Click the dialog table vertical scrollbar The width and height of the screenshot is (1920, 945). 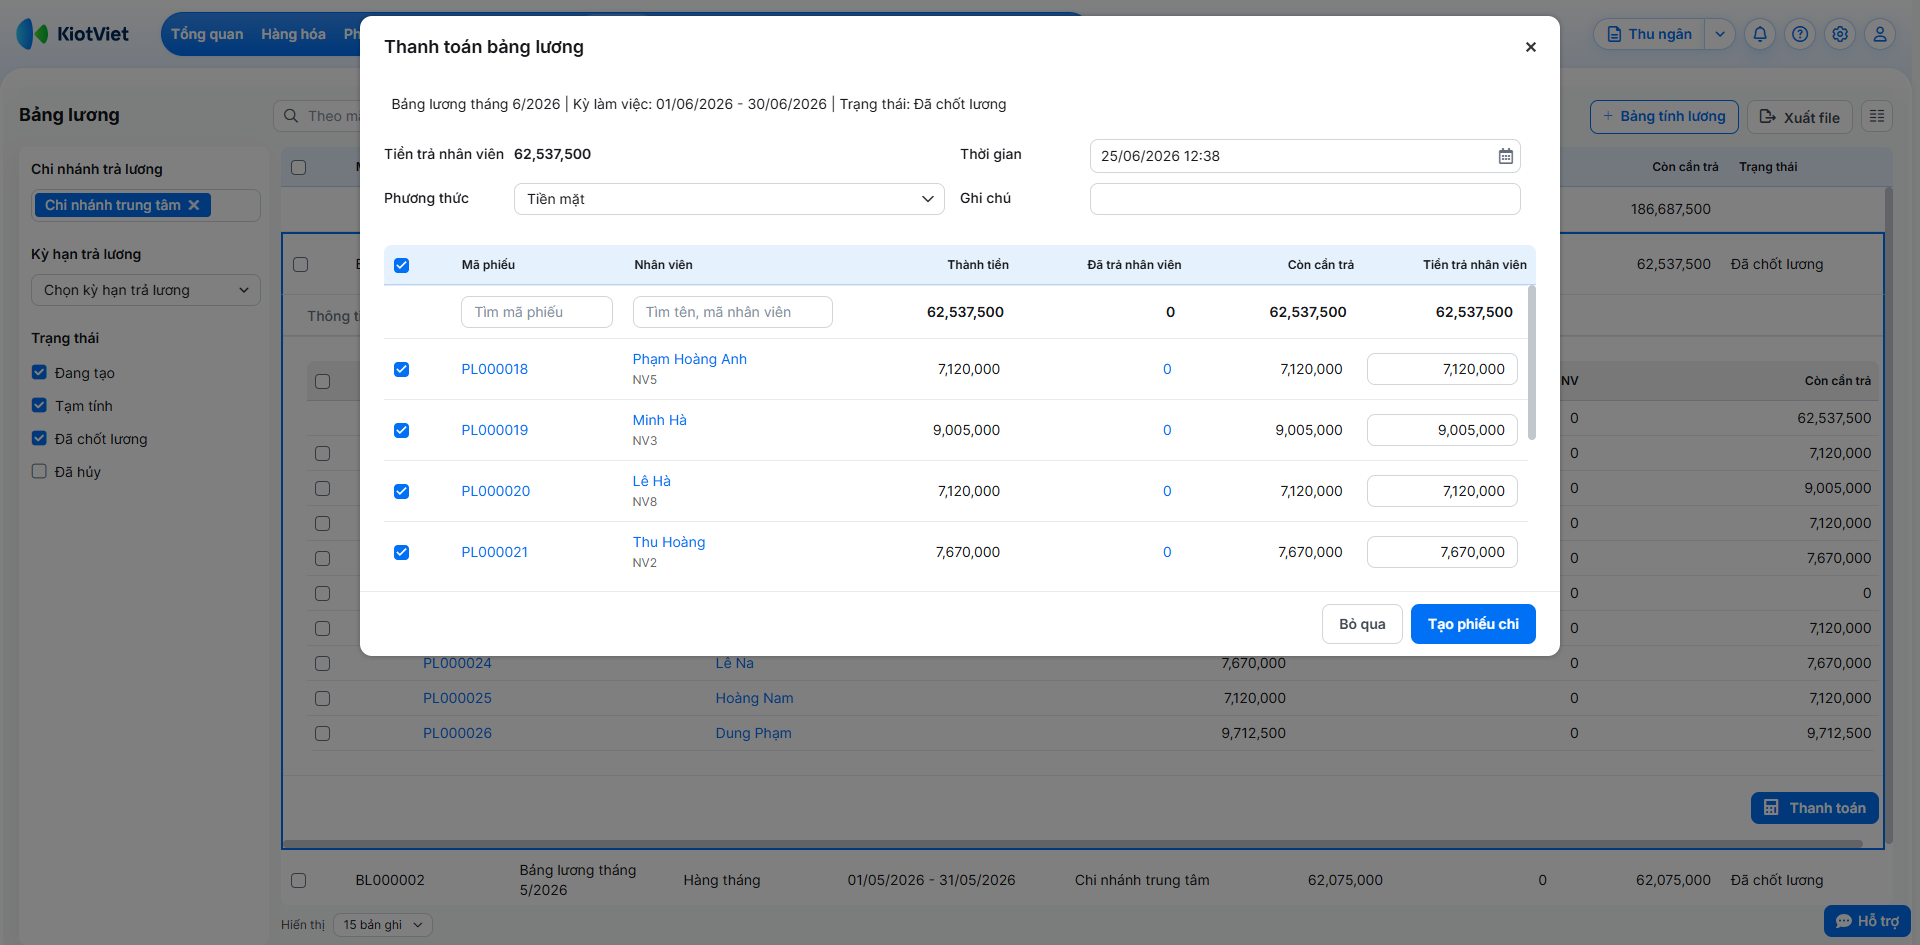[1532, 363]
